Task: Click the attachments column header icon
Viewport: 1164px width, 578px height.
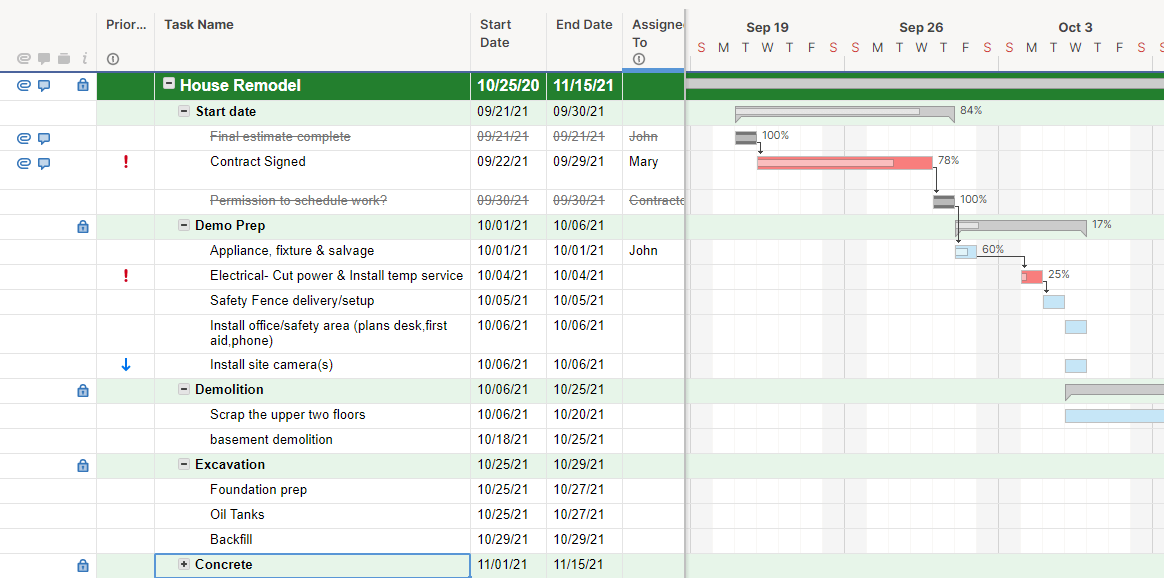Action: 24,59
